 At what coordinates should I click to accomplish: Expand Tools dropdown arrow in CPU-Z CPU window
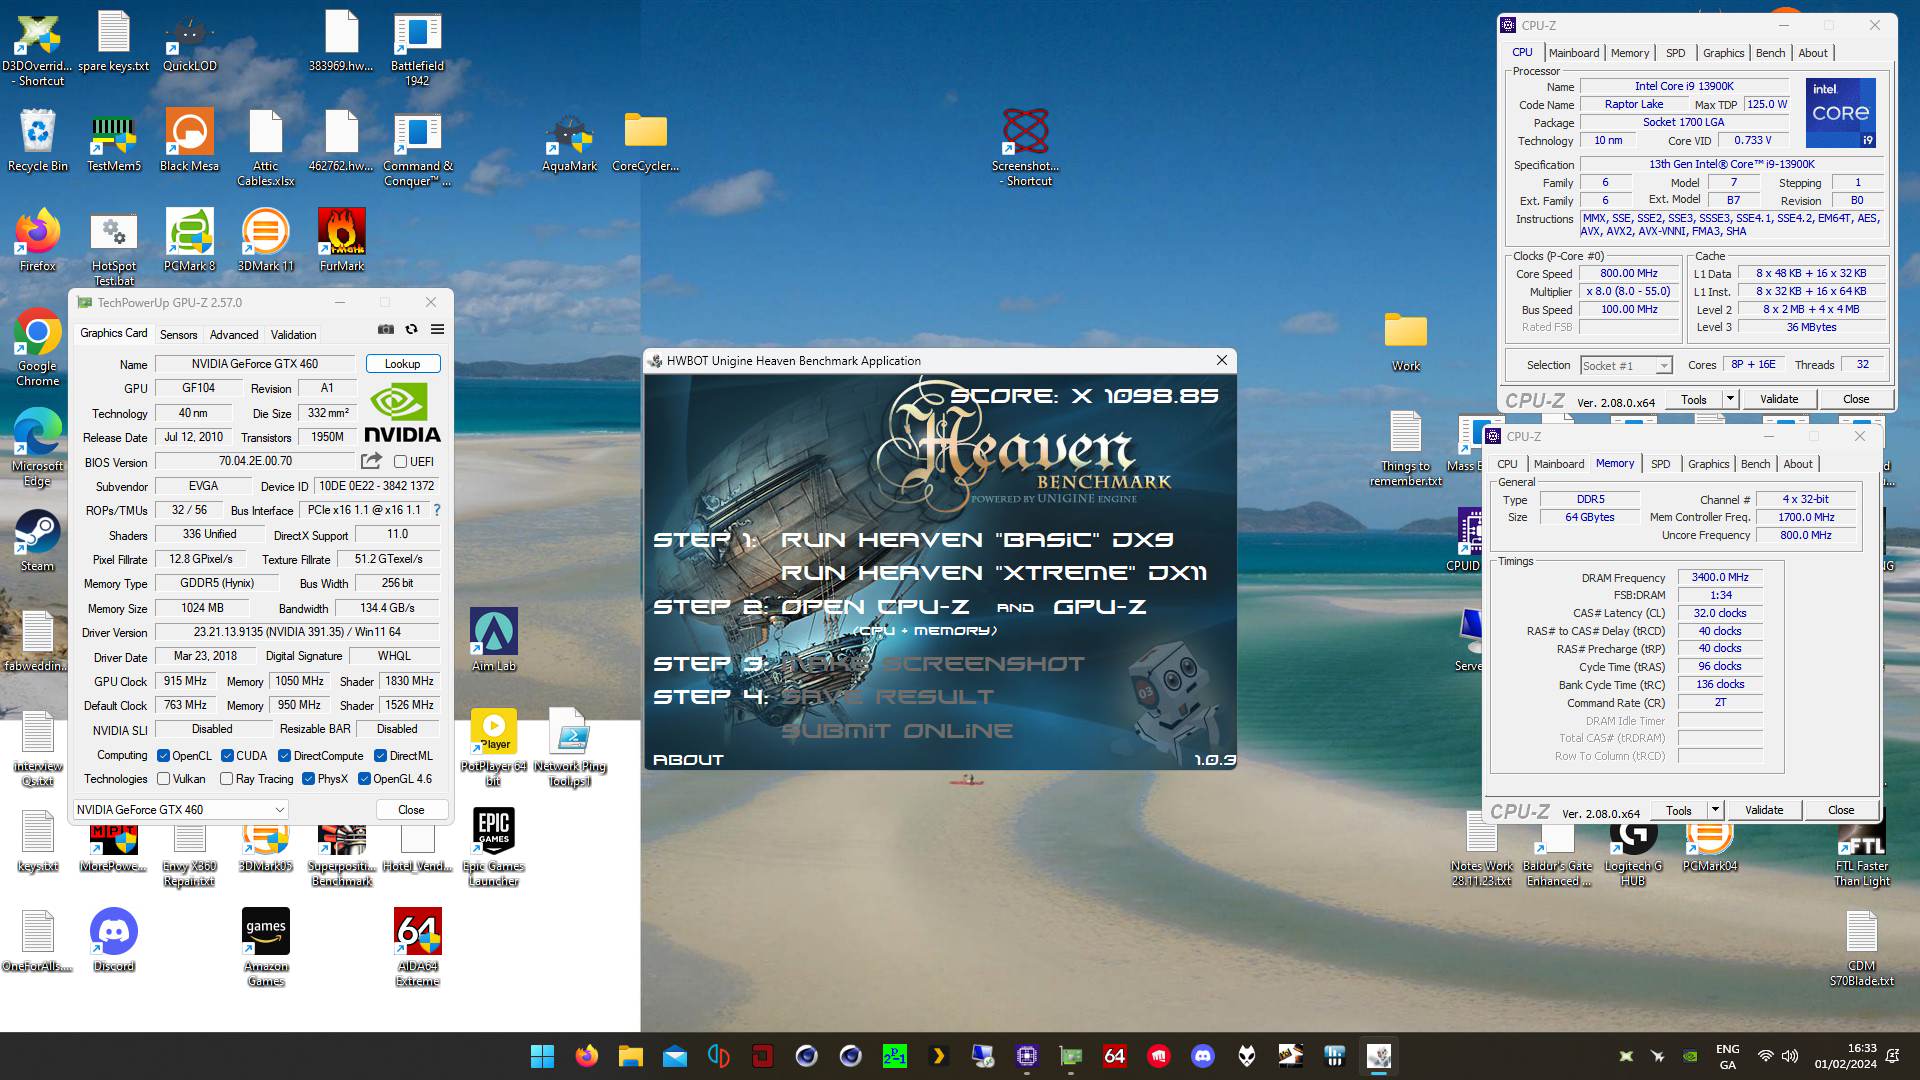[x=1730, y=399]
